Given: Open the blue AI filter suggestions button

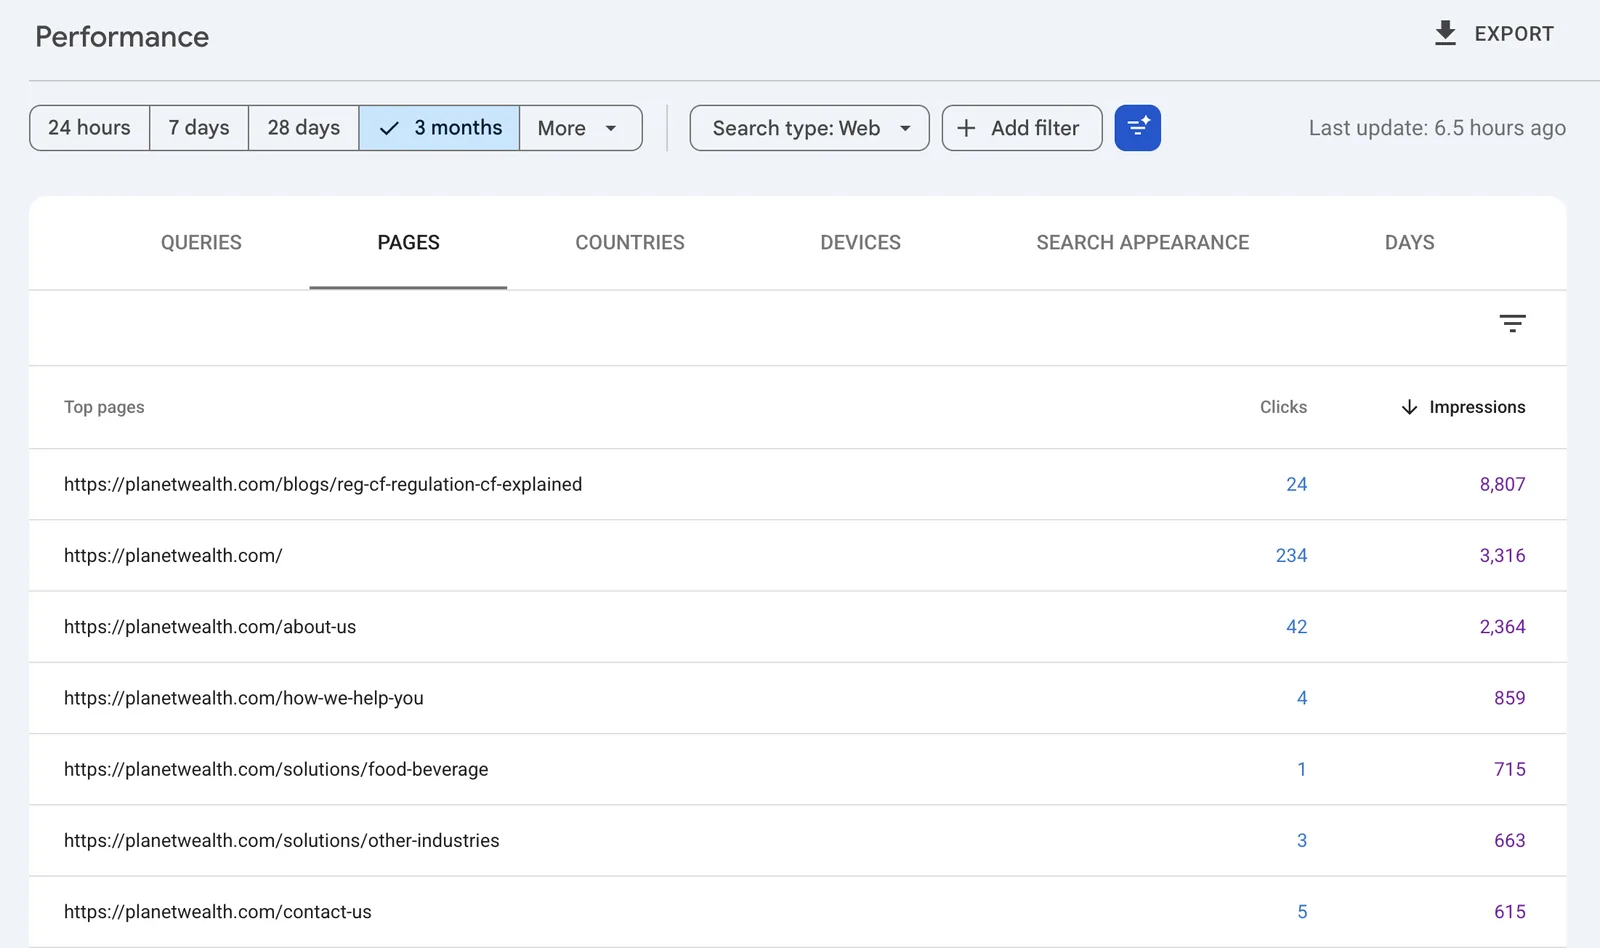Looking at the screenshot, I should pos(1138,128).
